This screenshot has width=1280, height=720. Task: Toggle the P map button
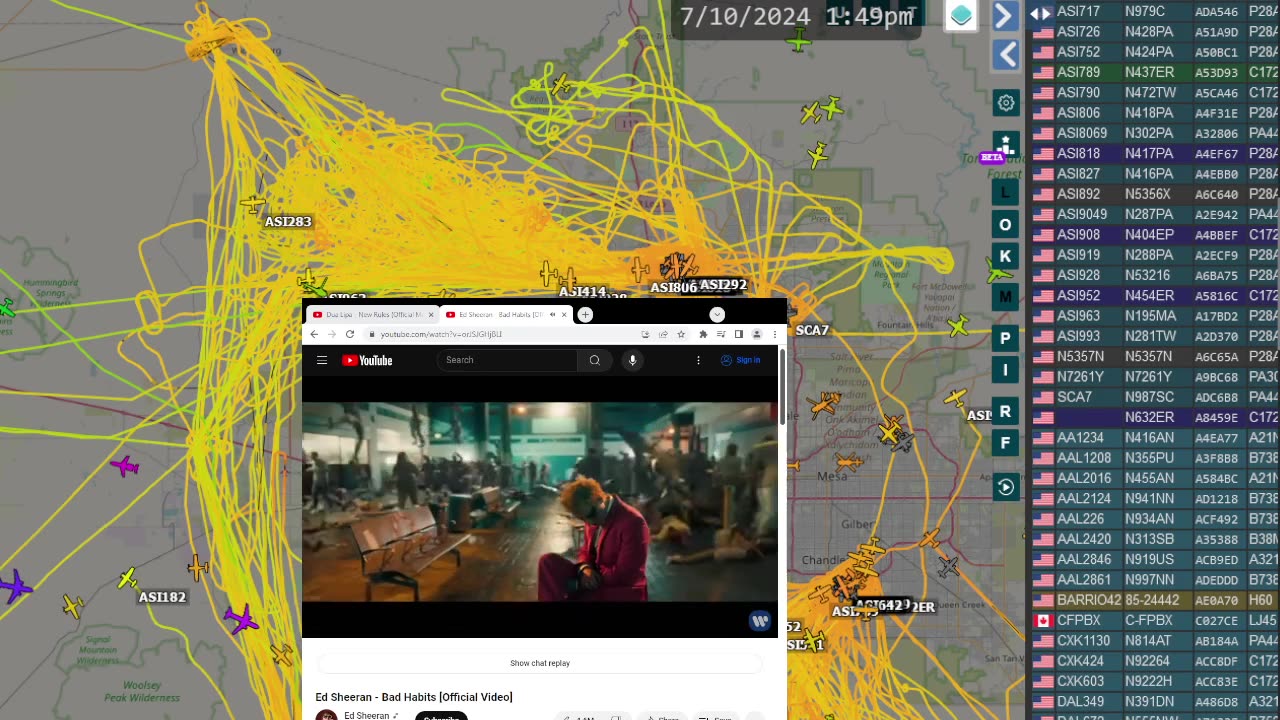pyautogui.click(x=1005, y=338)
